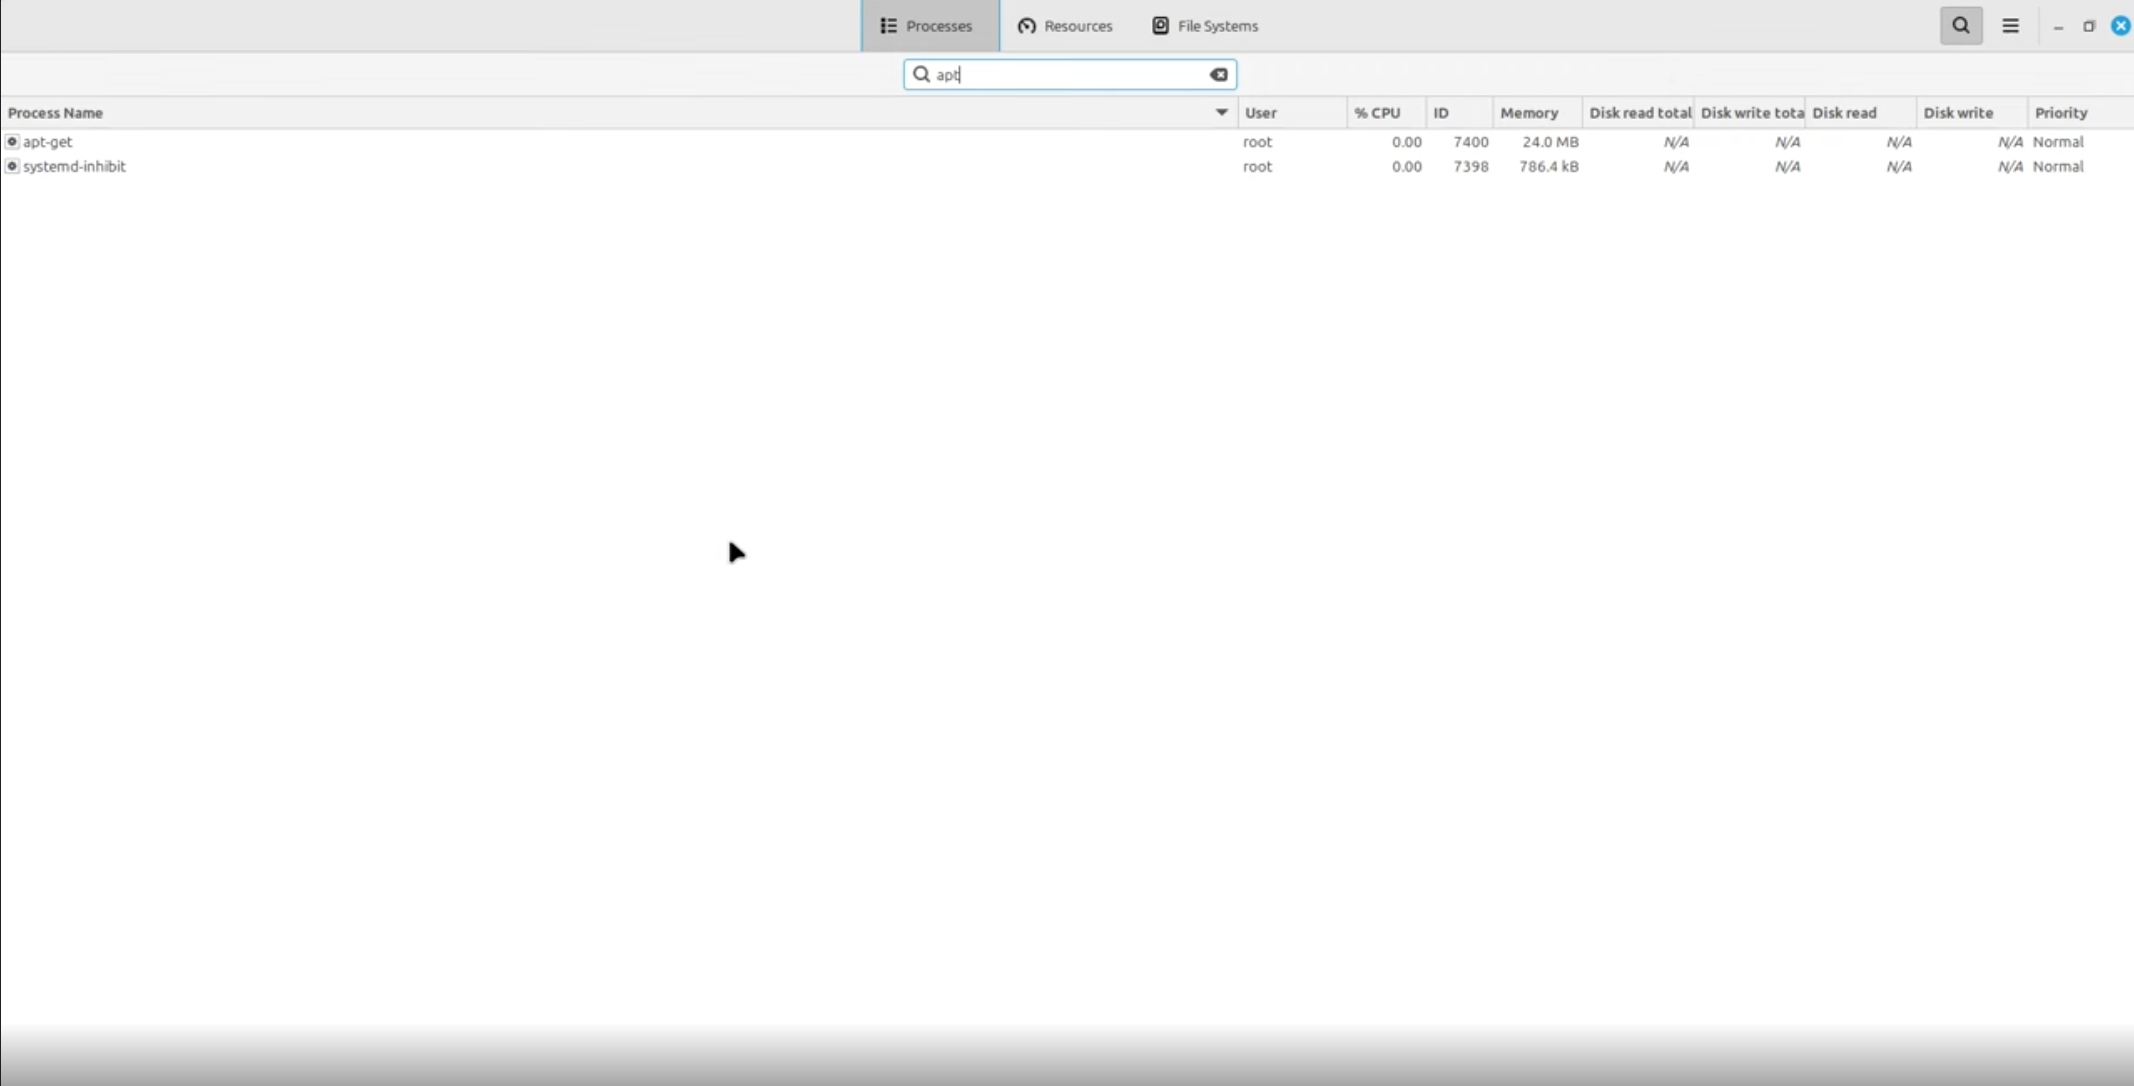
Task: Click the Process Name sort arrow
Action: [x=1221, y=113]
